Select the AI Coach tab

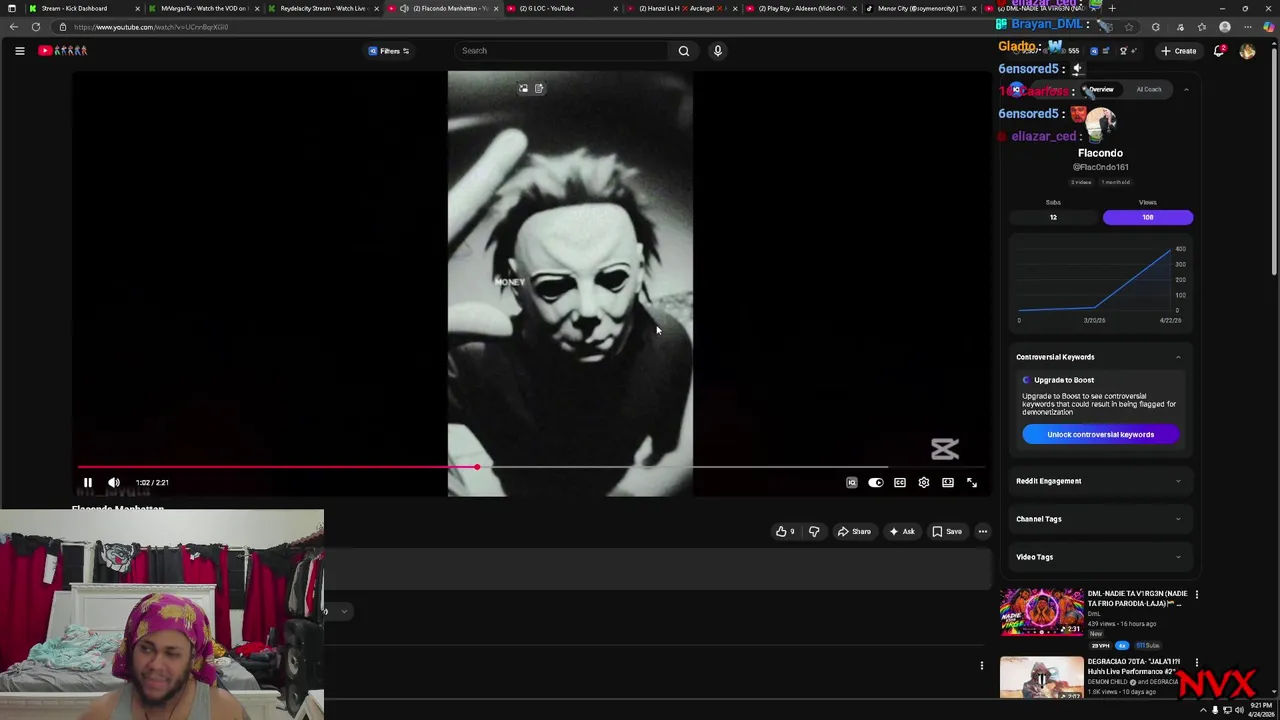[1148, 90]
